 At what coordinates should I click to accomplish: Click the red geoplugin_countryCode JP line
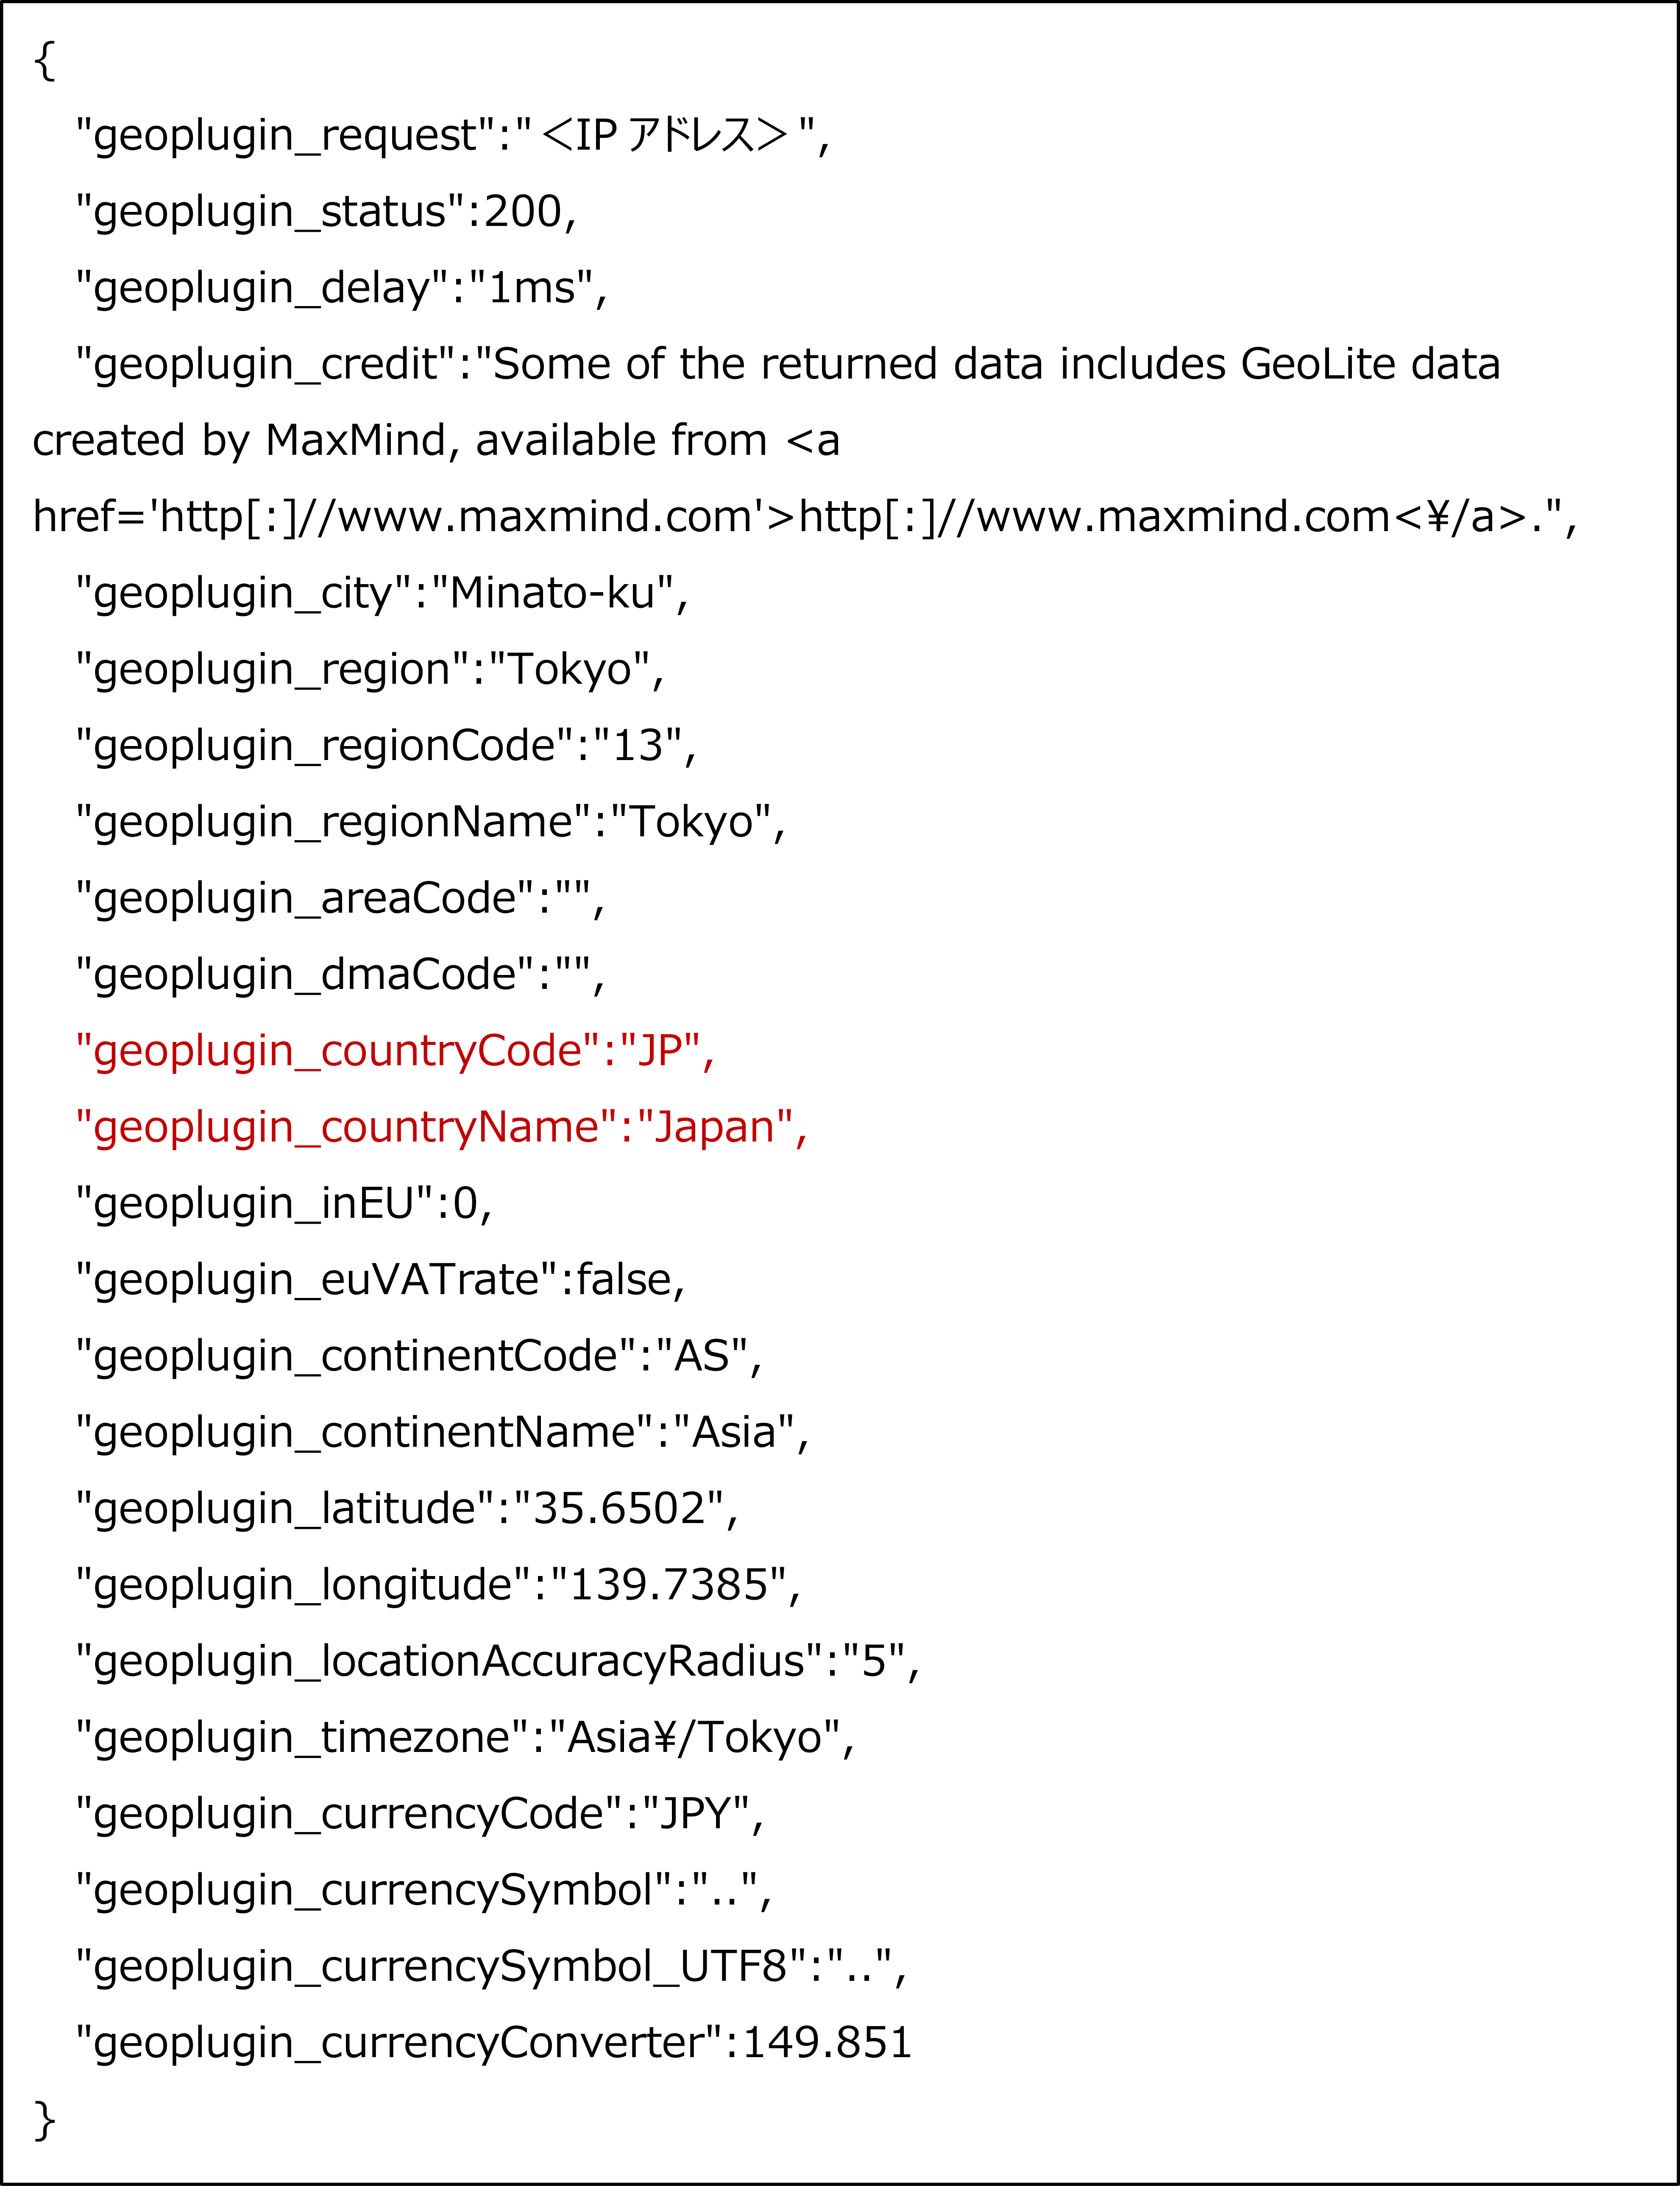tap(395, 1051)
